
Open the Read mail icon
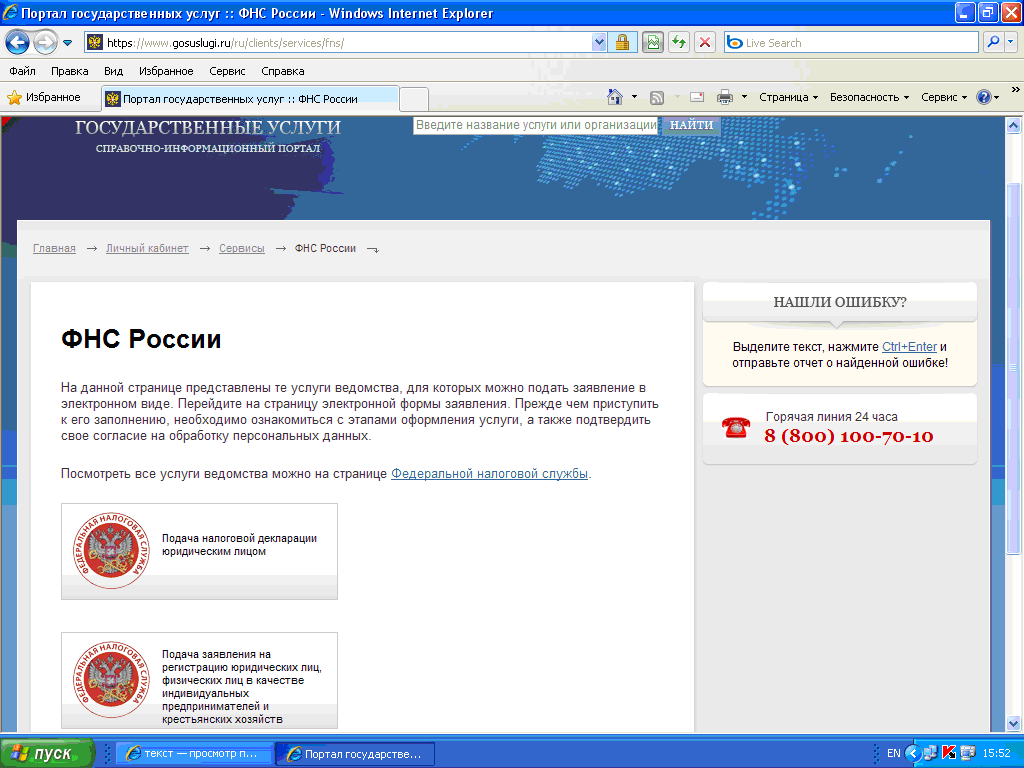(695, 96)
